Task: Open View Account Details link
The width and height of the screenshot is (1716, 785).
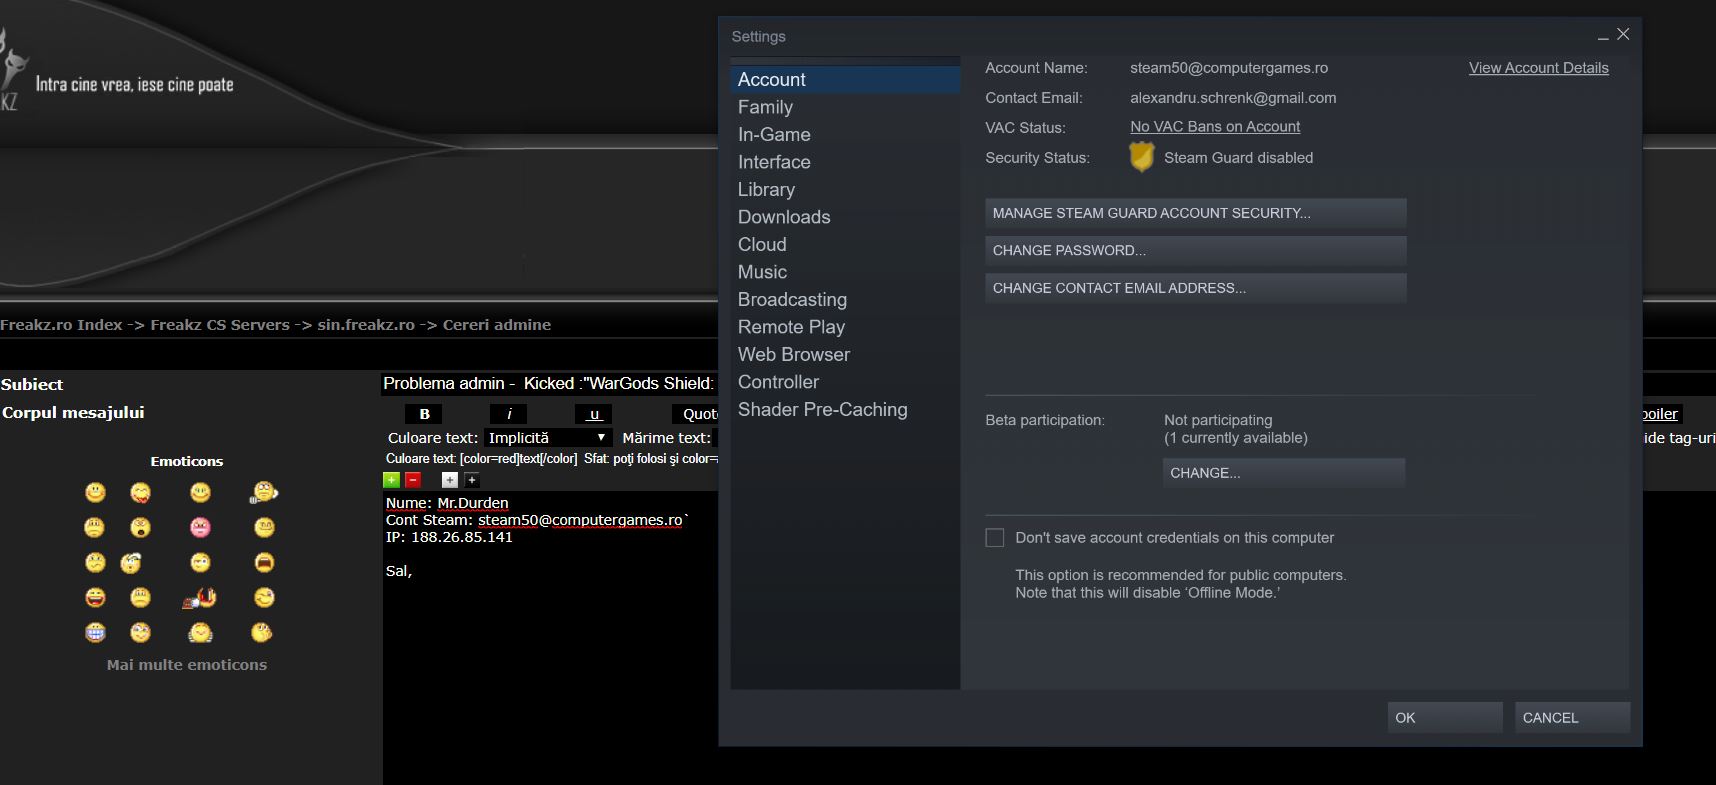Action: (x=1539, y=68)
